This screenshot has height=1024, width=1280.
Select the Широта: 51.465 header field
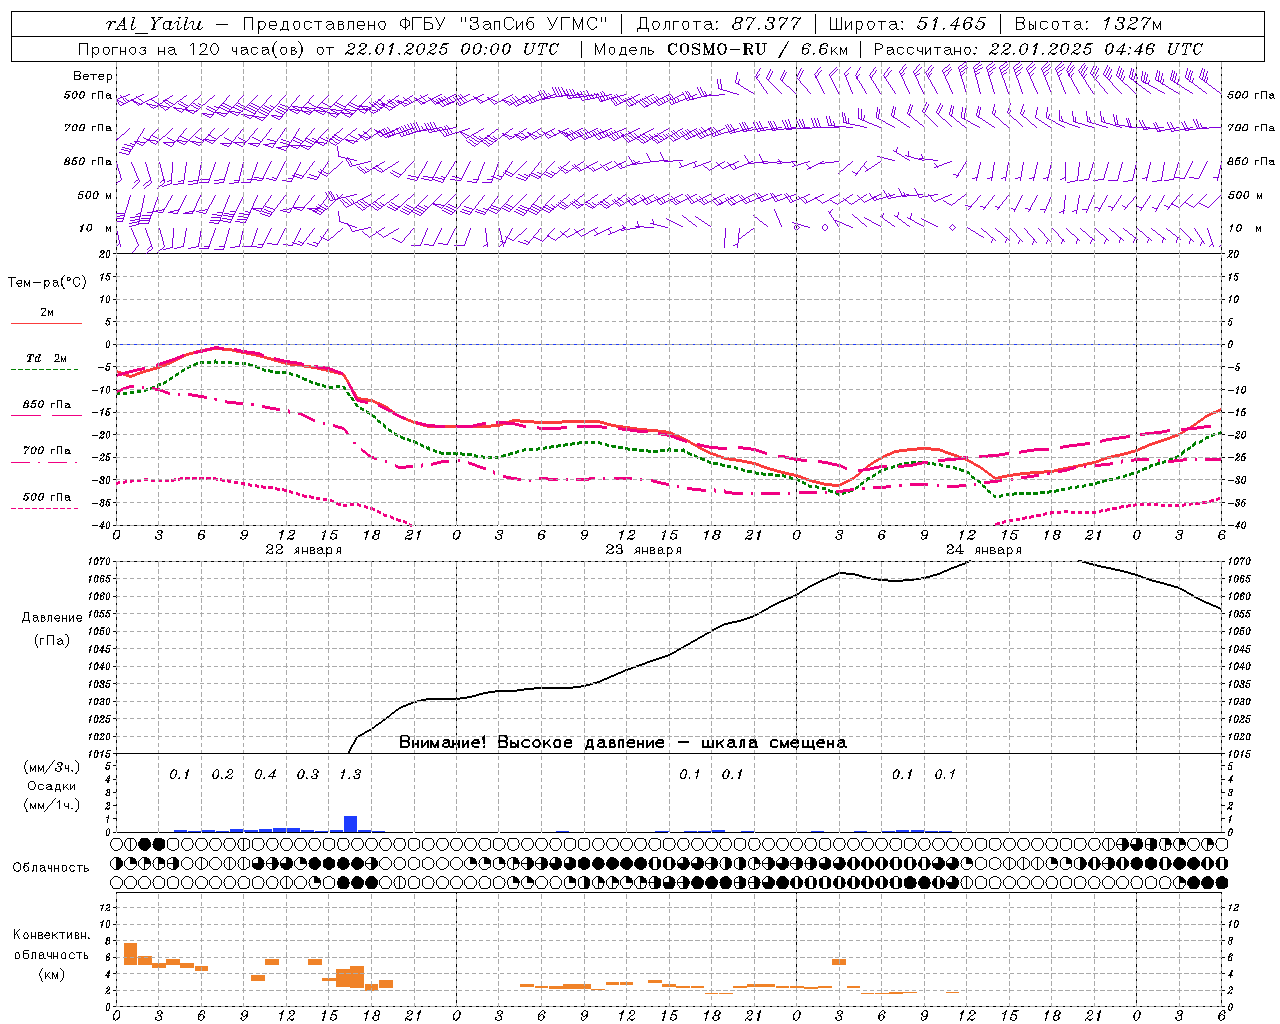(907, 24)
